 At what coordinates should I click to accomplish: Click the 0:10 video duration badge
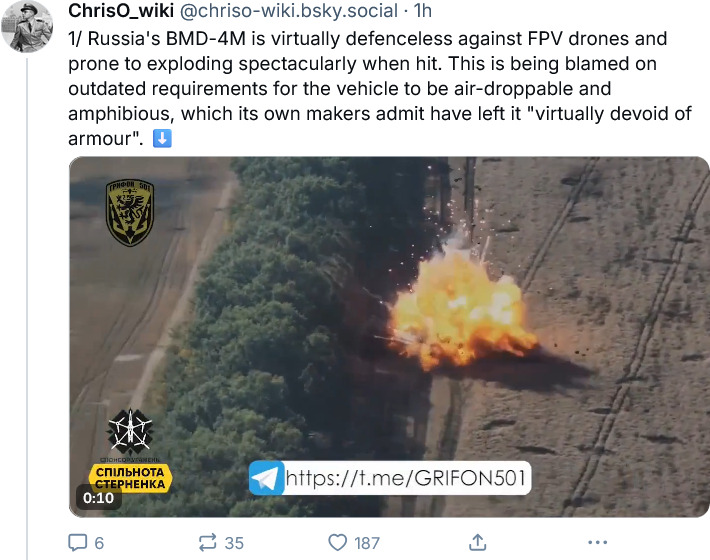pos(98,498)
